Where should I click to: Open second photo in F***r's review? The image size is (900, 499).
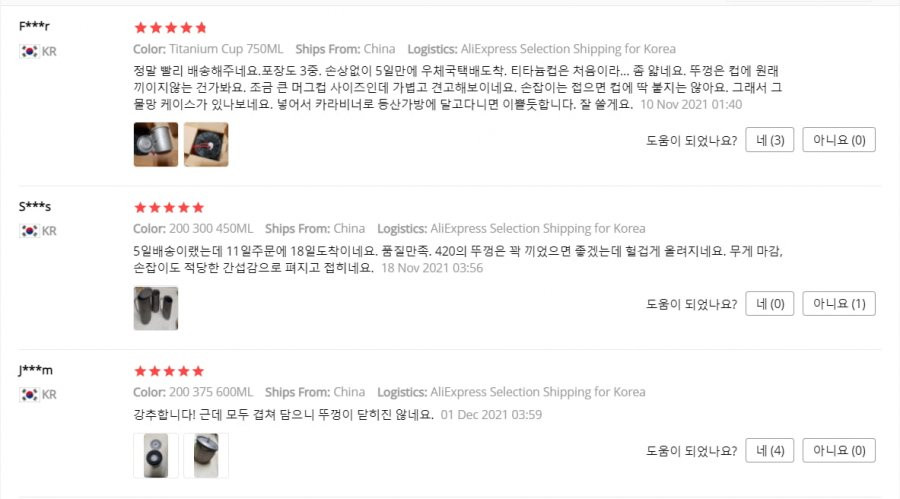click(206, 145)
